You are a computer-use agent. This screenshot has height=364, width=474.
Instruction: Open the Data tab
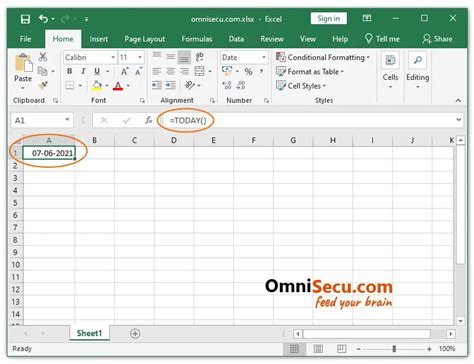tap(236, 39)
